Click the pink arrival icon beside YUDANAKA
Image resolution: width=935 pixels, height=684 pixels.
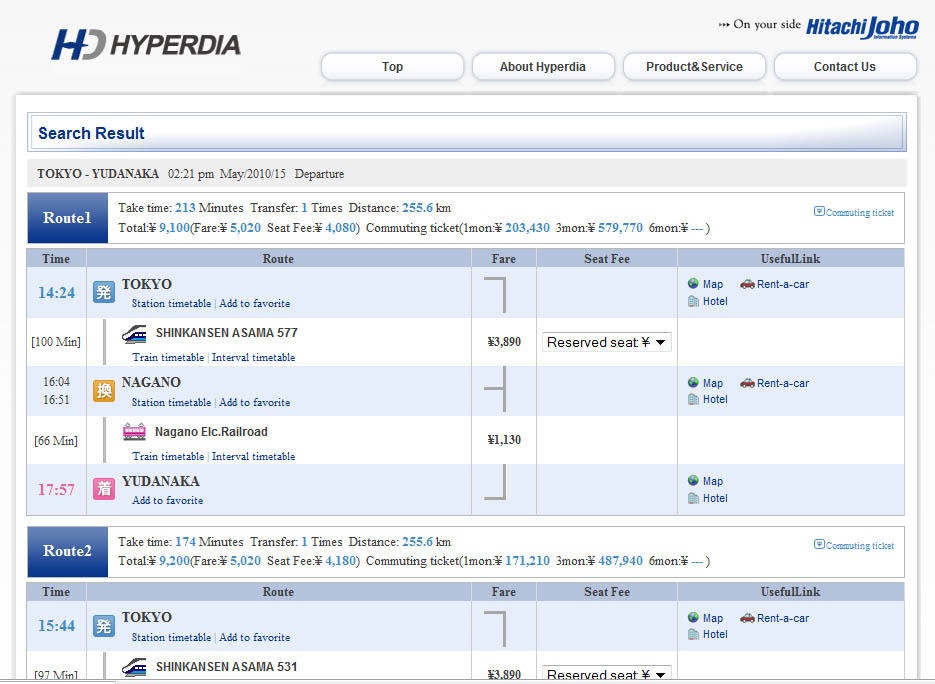pyautogui.click(x=104, y=489)
